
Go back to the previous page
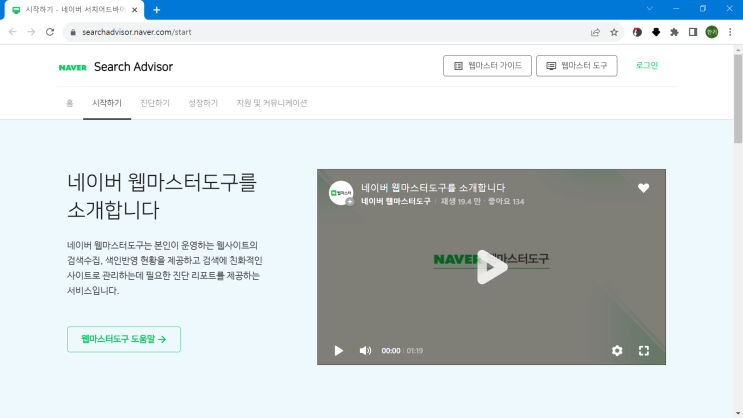[13, 32]
